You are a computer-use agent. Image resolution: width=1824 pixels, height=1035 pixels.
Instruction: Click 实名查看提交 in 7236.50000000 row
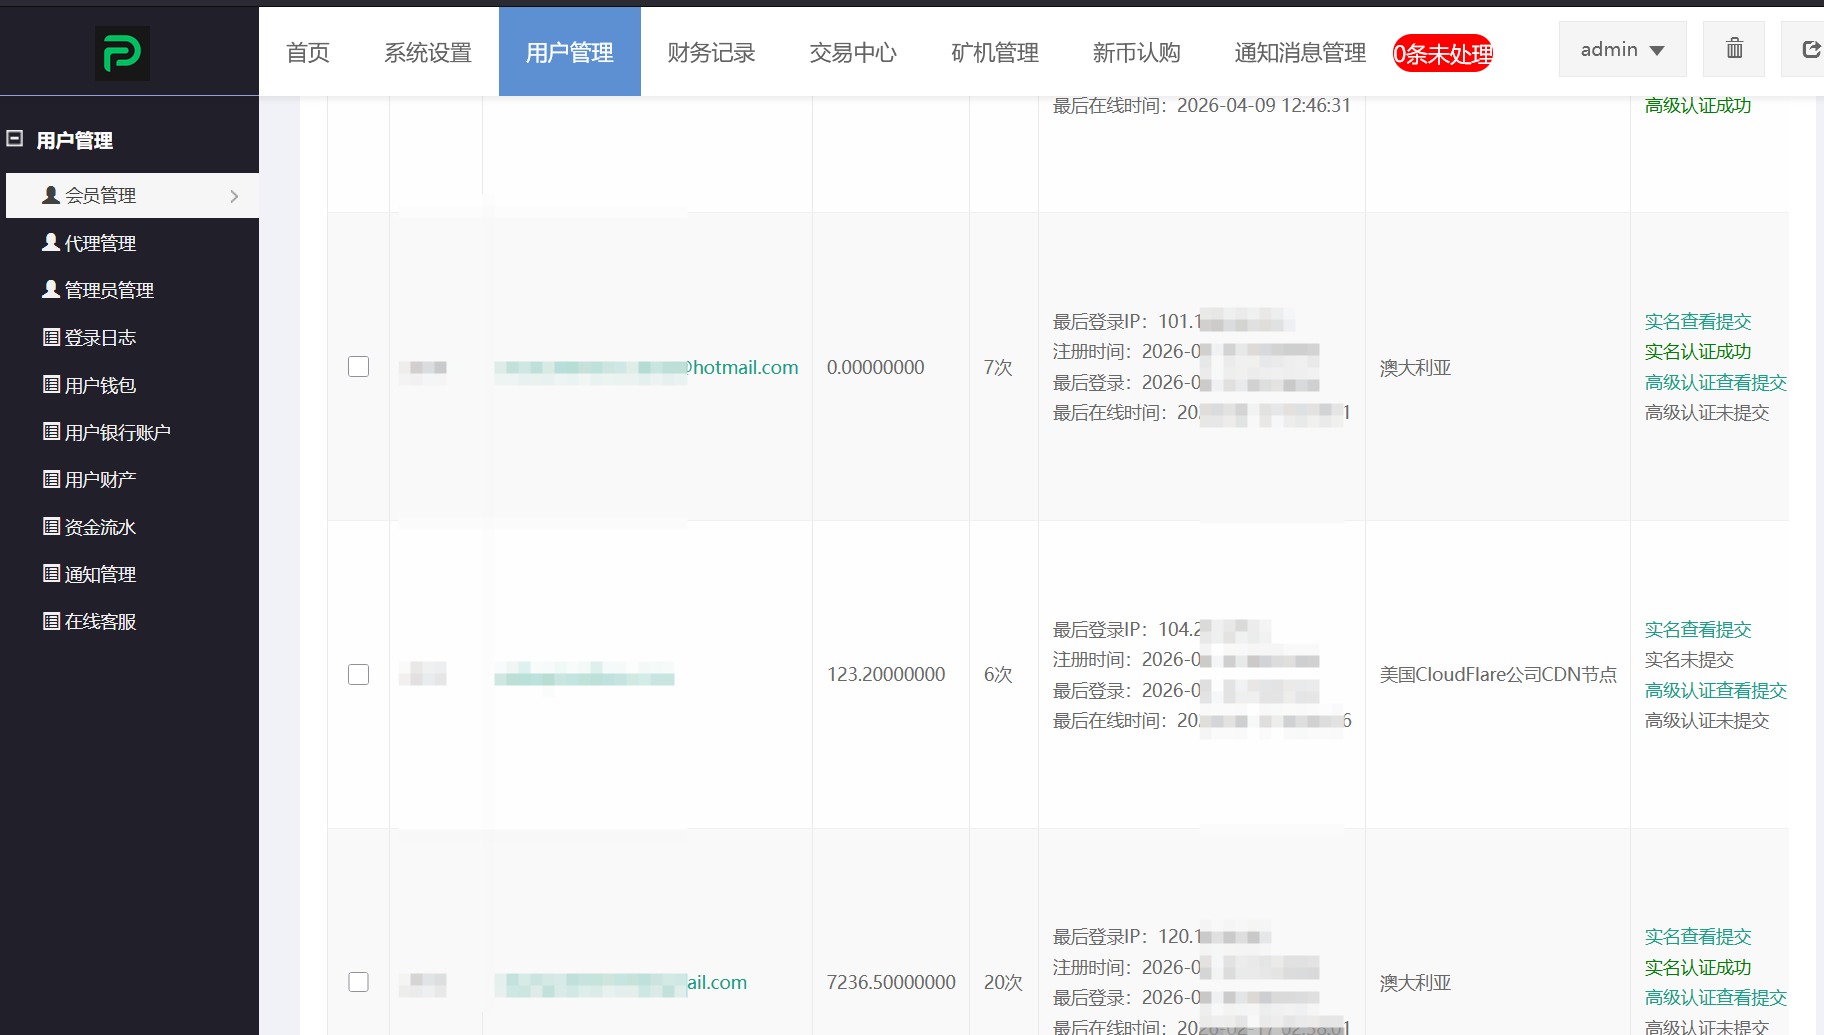(x=1698, y=936)
